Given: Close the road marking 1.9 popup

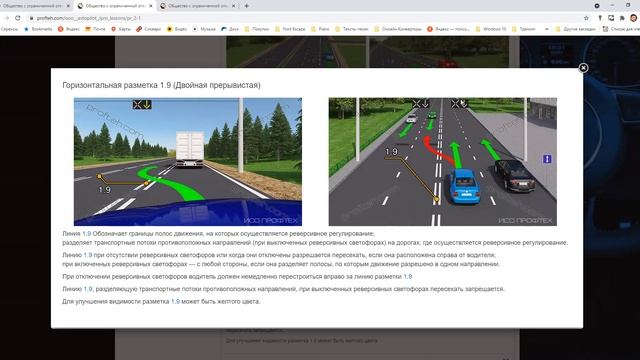Looking at the screenshot, I should (x=583, y=68).
